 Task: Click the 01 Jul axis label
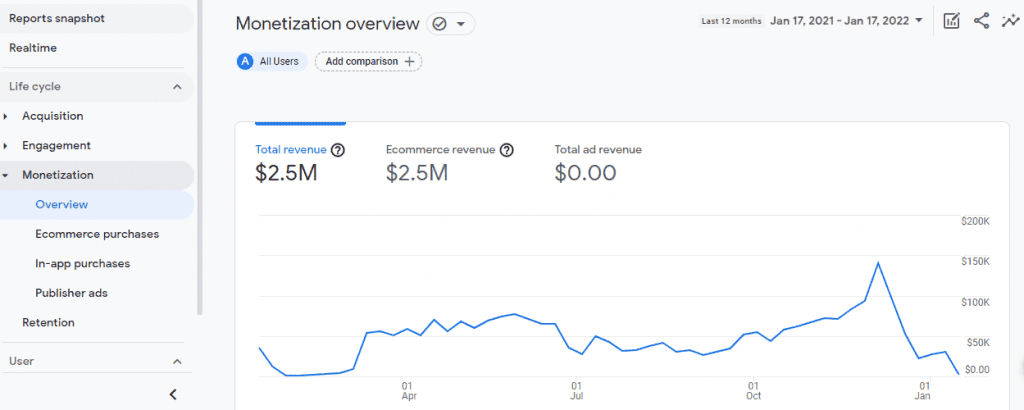tap(576, 390)
